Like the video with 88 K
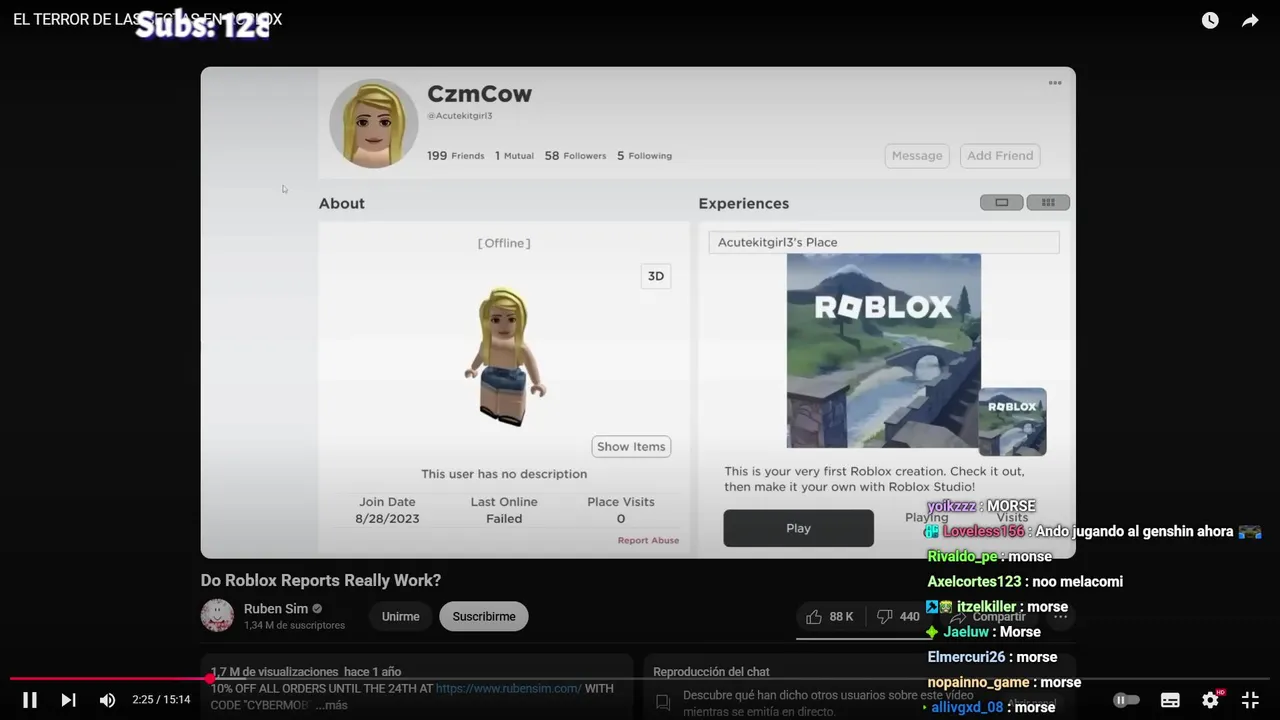 (830, 616)
